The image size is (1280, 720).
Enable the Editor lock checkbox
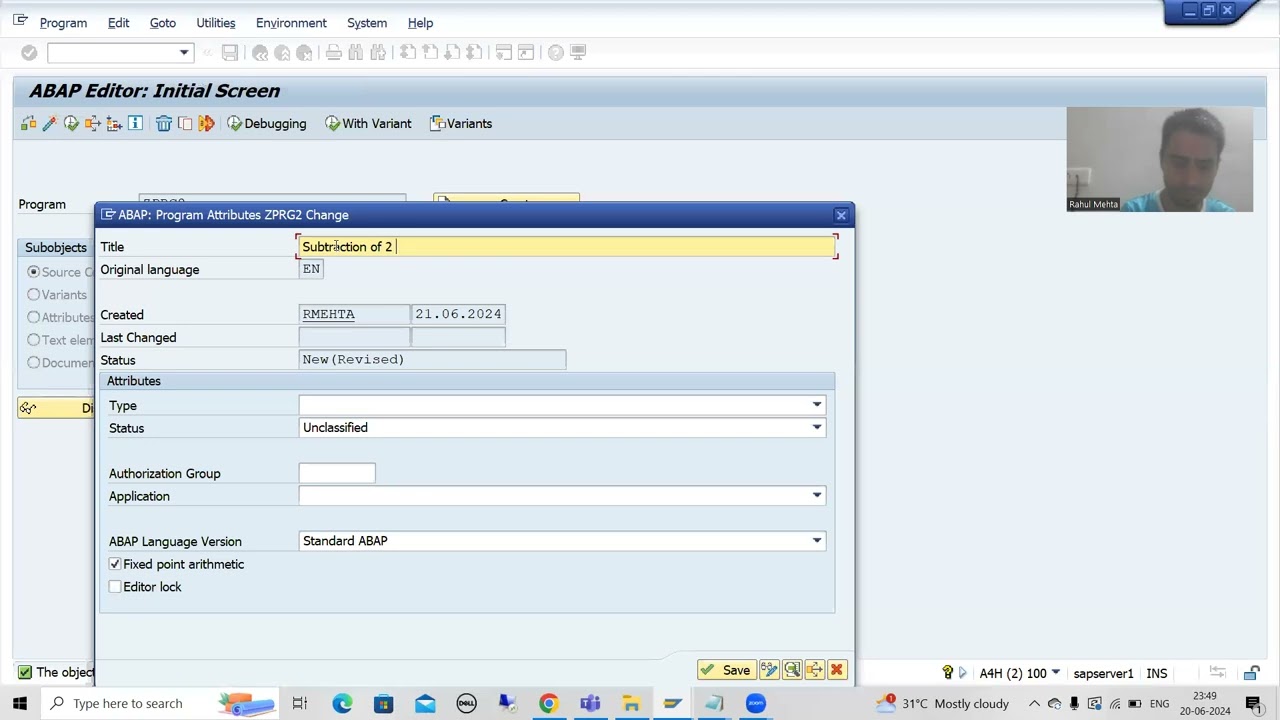point(115,587)
